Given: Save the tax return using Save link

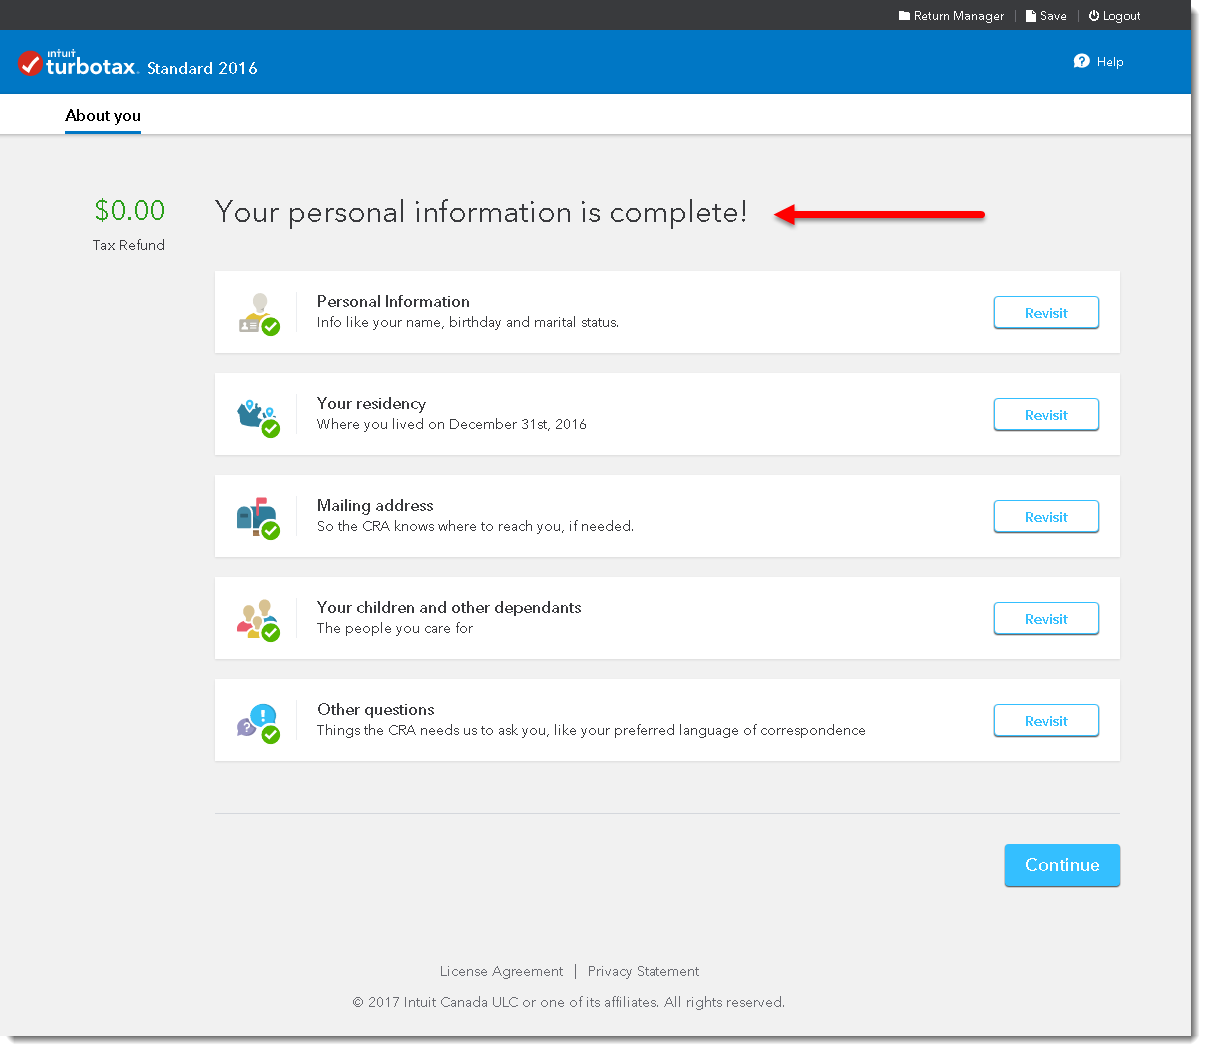Looking at the screenshot, I should (1046, 16).
